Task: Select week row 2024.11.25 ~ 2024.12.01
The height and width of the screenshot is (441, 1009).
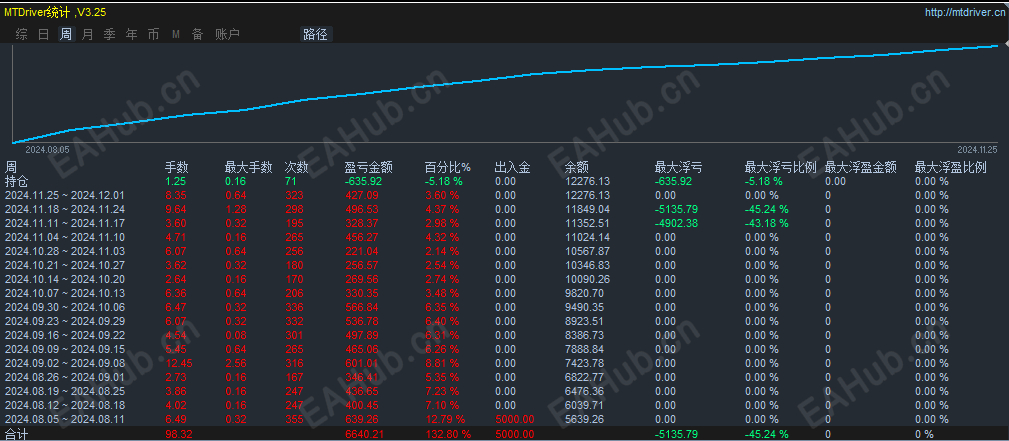Action: click(x=64, y=195)
